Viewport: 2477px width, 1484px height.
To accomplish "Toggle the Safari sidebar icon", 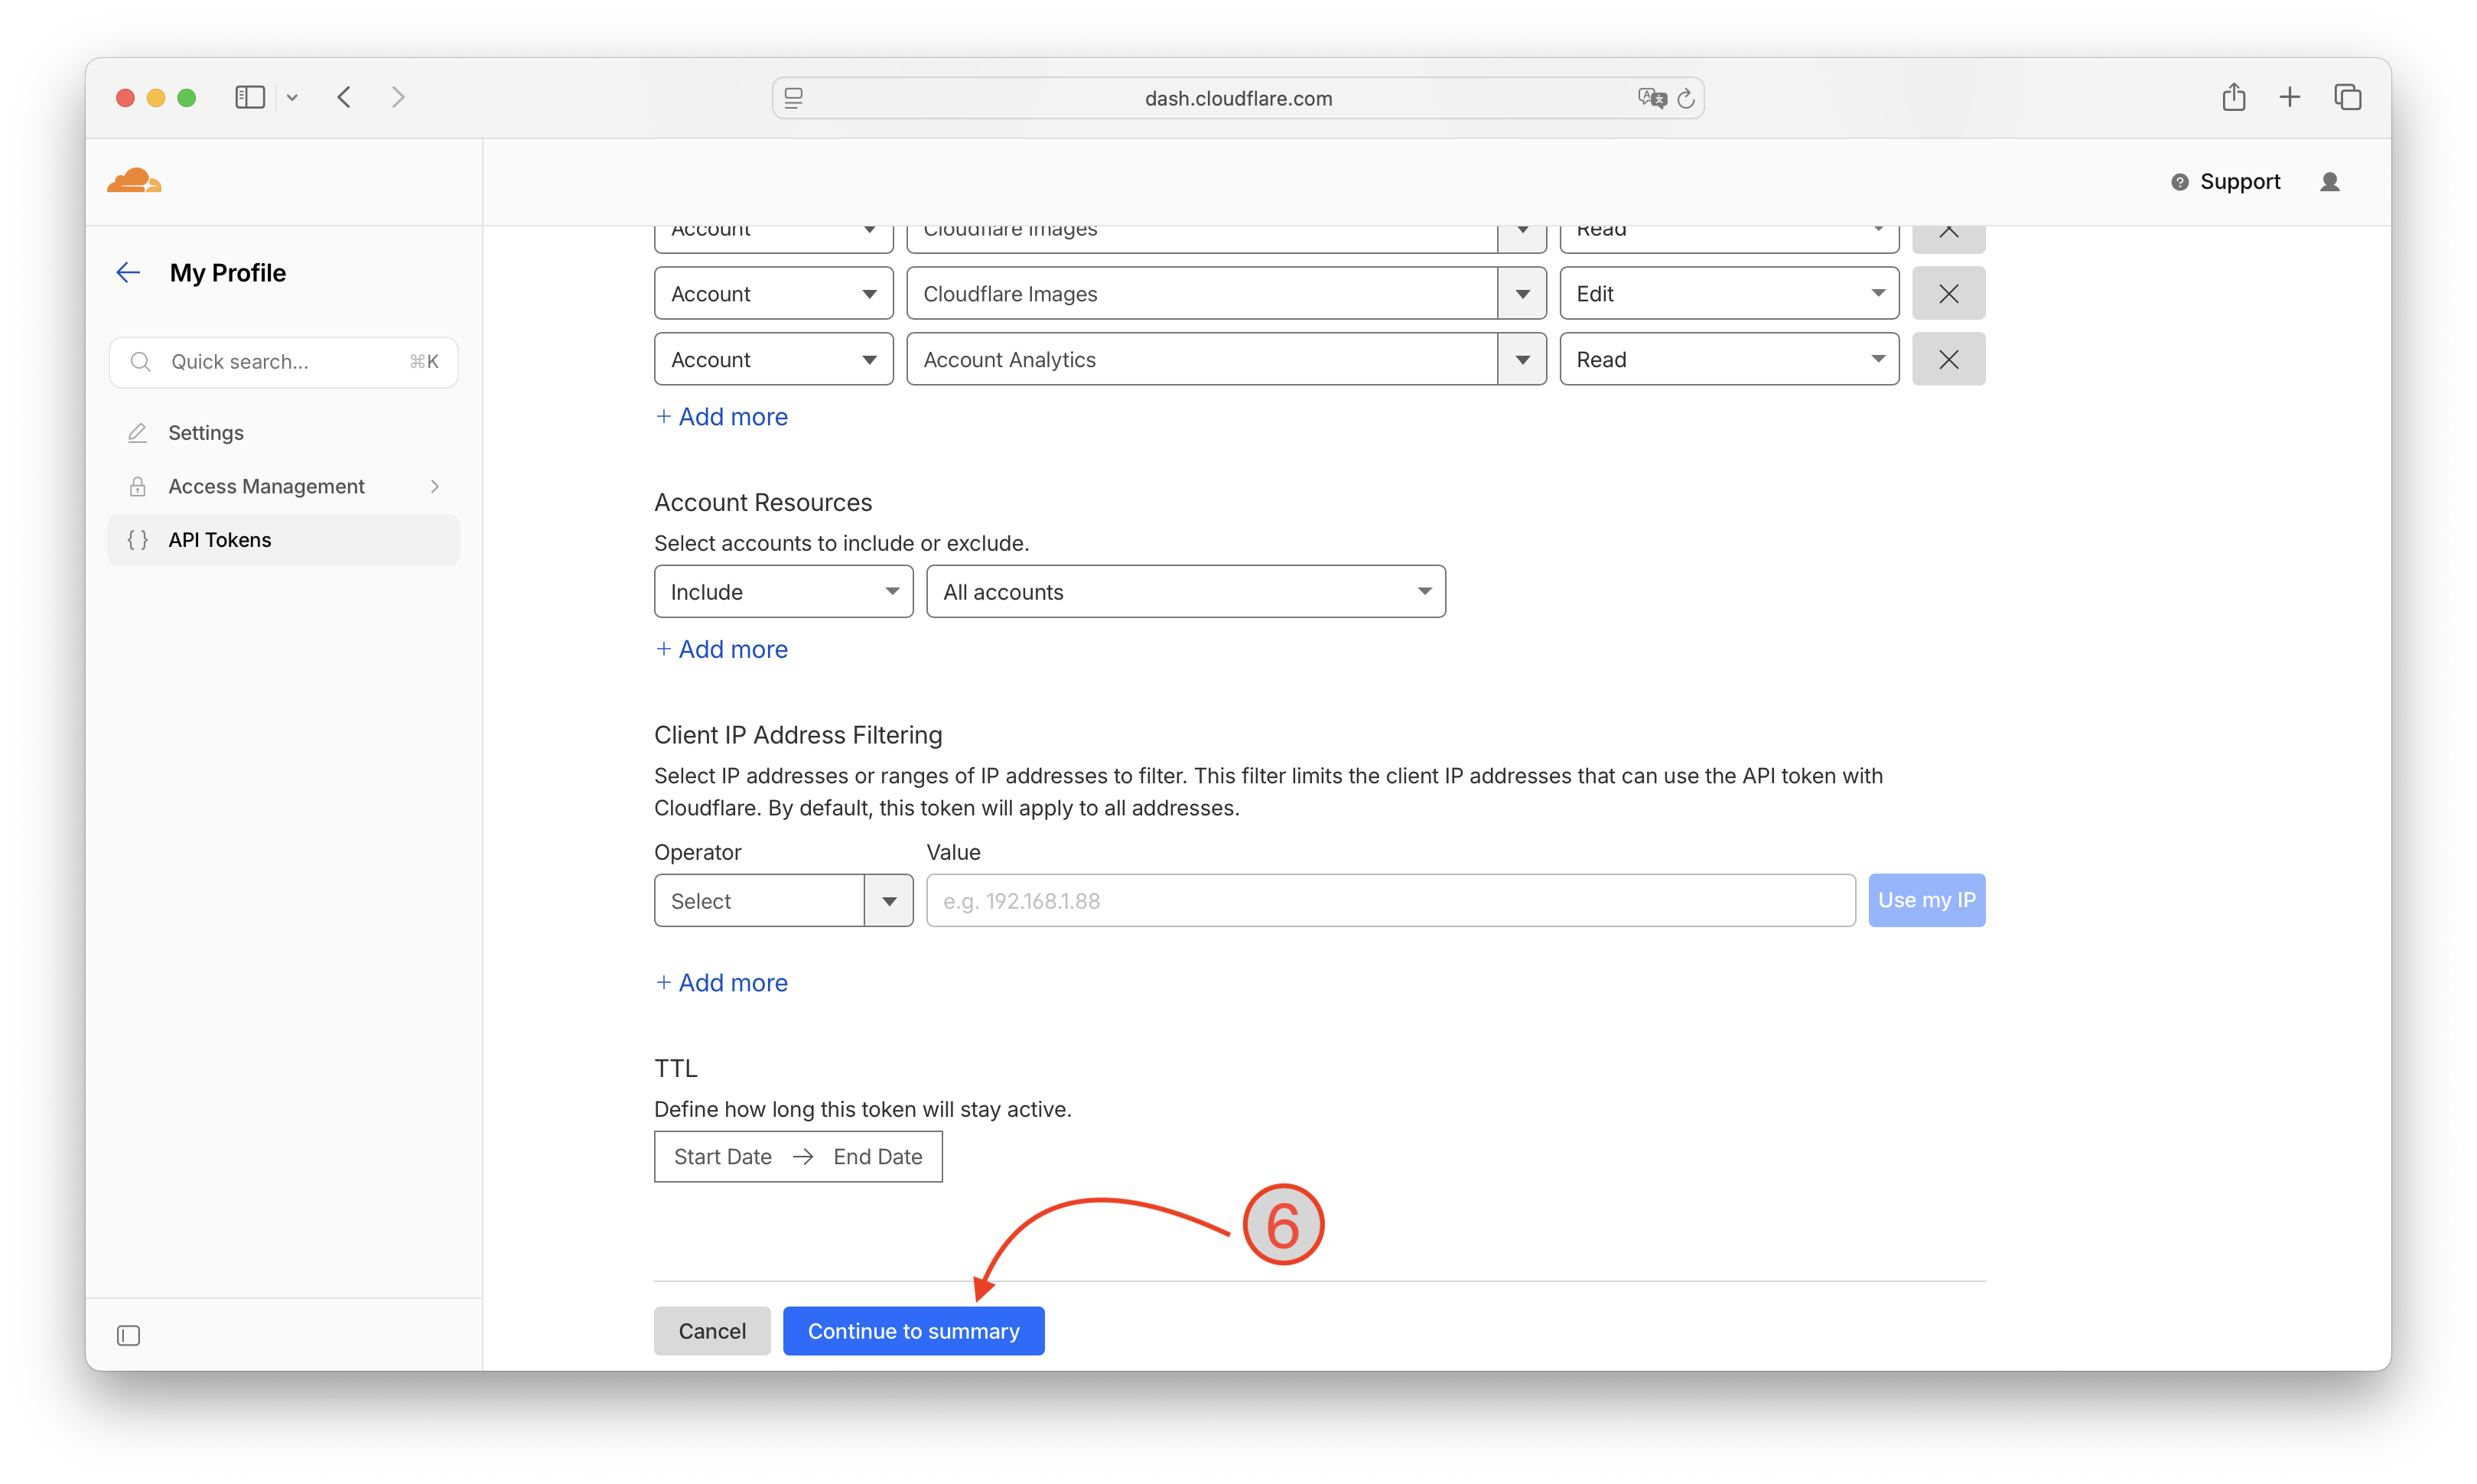I will (250, 97).
